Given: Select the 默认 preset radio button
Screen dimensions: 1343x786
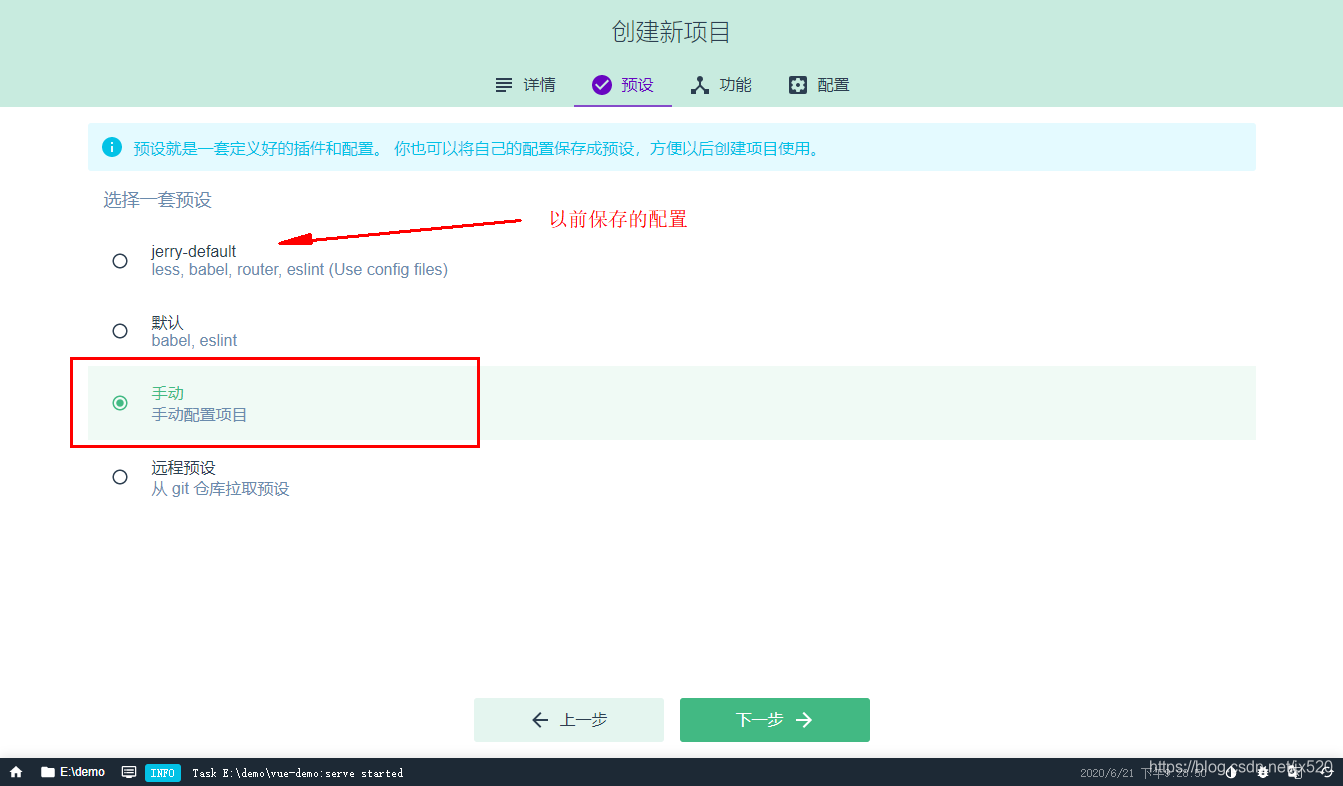Looking at the screenshot, I should pyautogui.click(x=120, y=331).
